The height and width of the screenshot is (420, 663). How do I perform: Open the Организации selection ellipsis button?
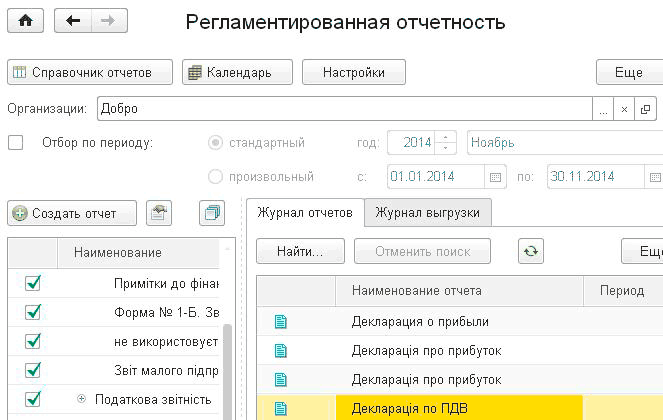(x=603, y=108)
